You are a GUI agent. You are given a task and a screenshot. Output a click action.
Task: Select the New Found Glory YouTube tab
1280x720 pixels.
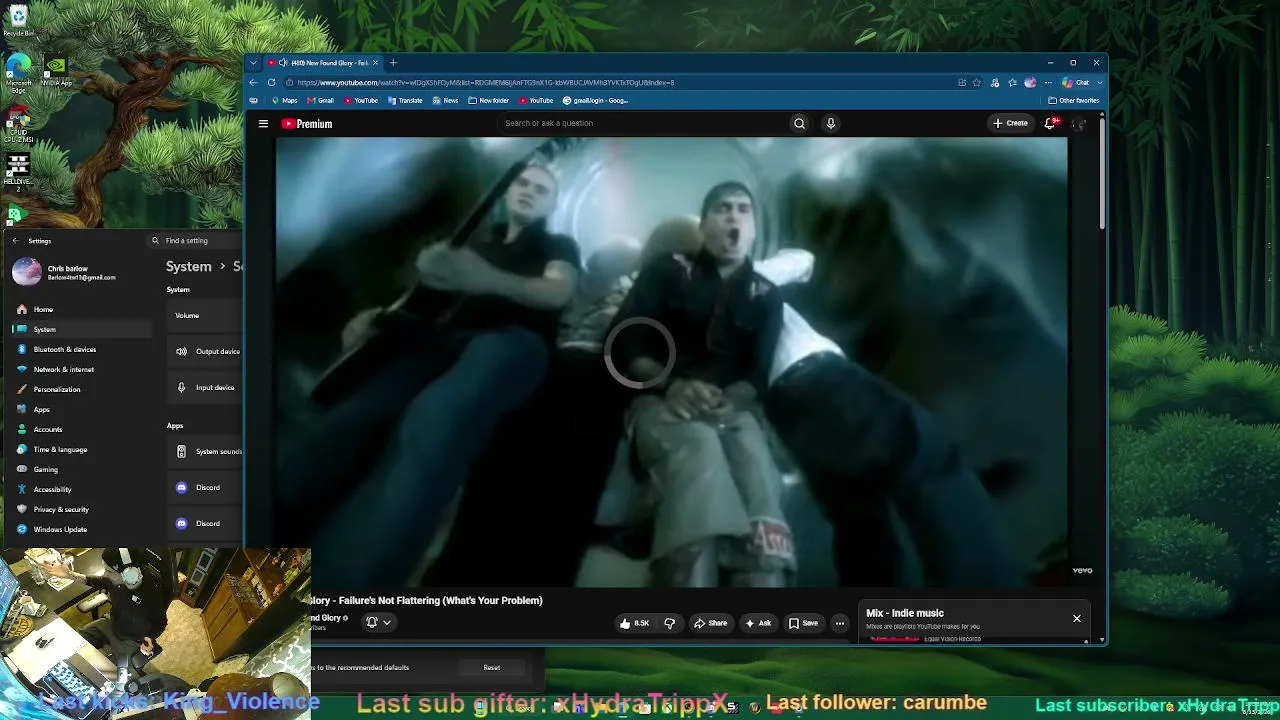pyautogui.click(x=322, y=63)
